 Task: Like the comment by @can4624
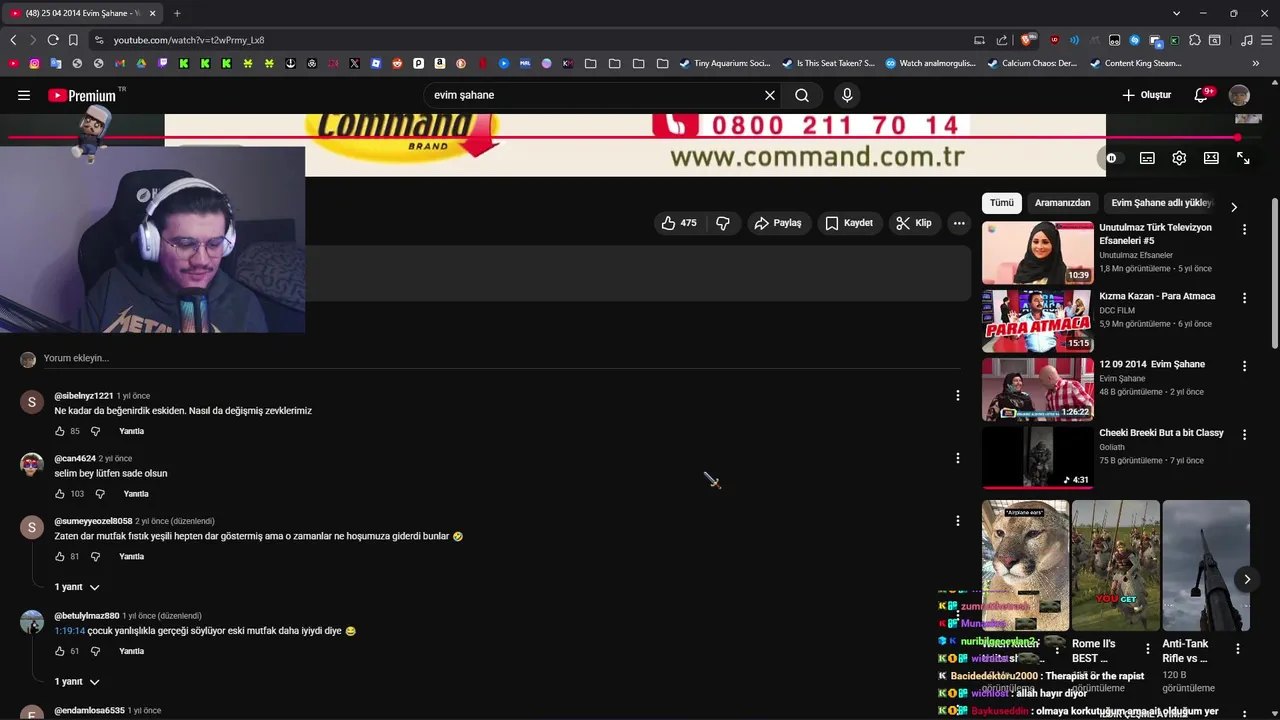(60, 494)
